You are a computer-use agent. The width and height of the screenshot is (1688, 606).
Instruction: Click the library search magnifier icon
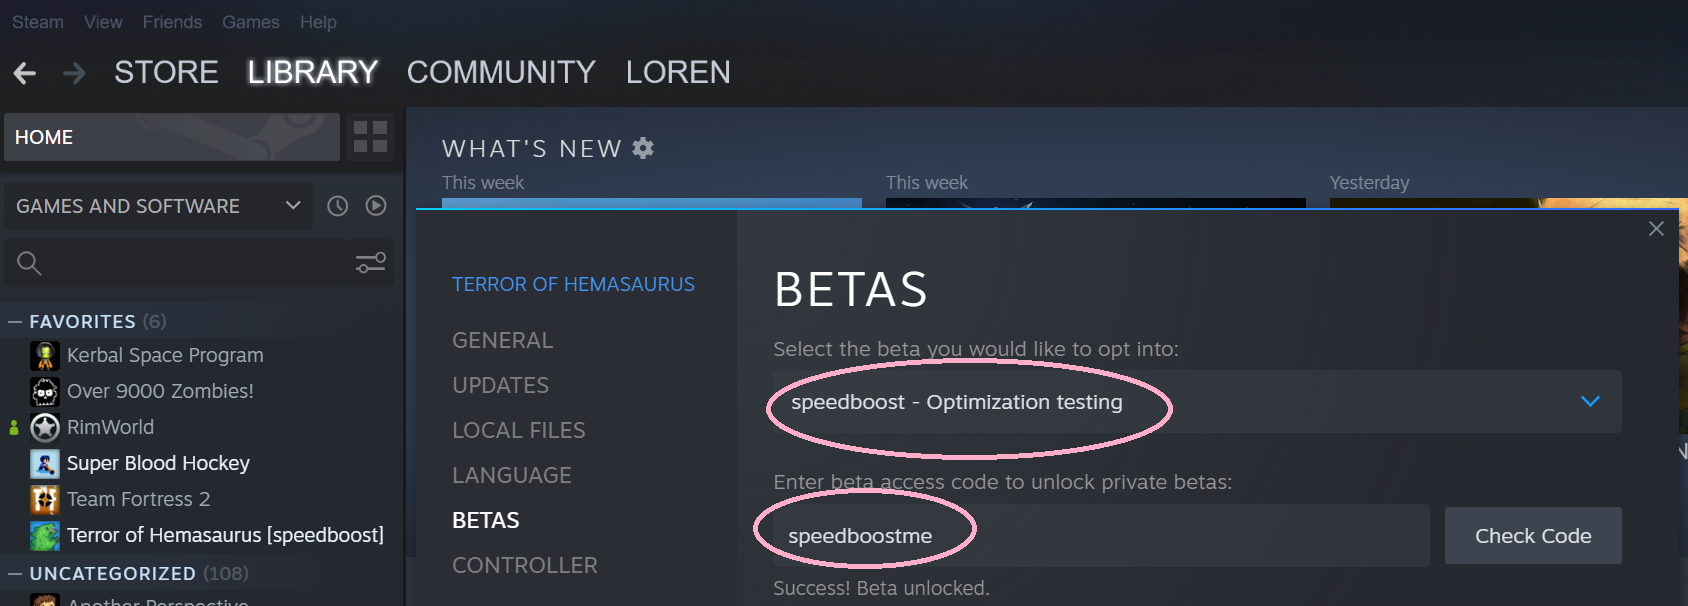pos(29,263)
